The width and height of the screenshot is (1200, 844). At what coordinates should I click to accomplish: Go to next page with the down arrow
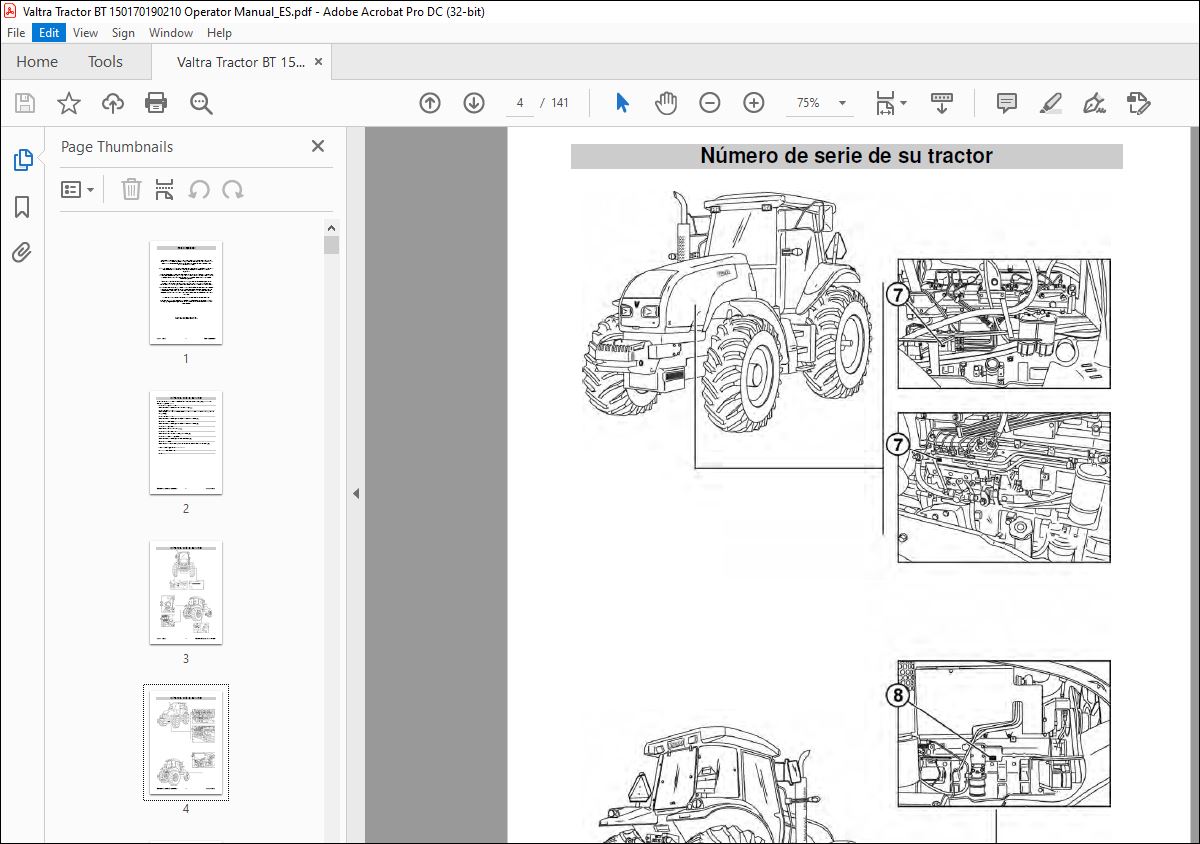tap(474, 103)
